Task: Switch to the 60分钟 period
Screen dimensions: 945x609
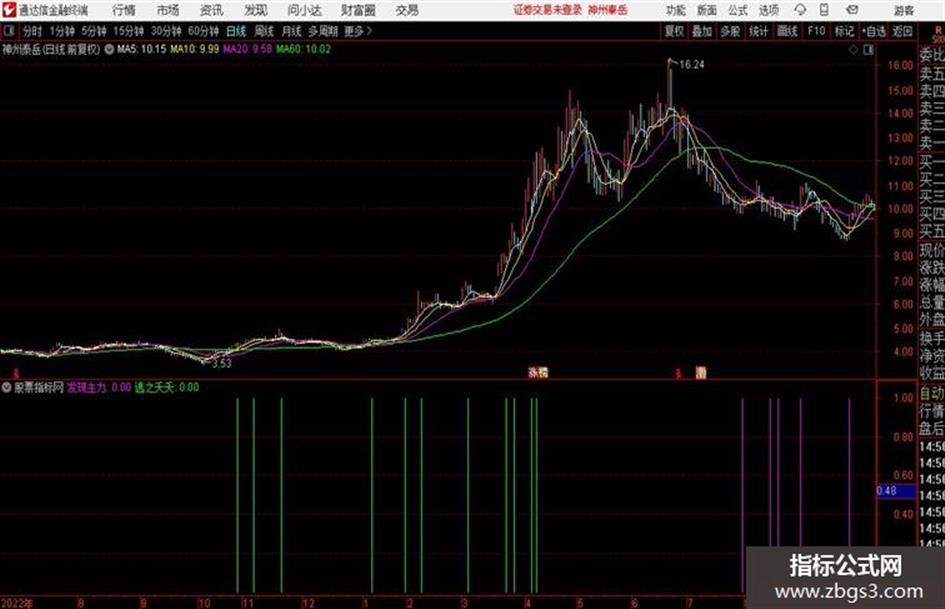Action: tap(203, 31)
